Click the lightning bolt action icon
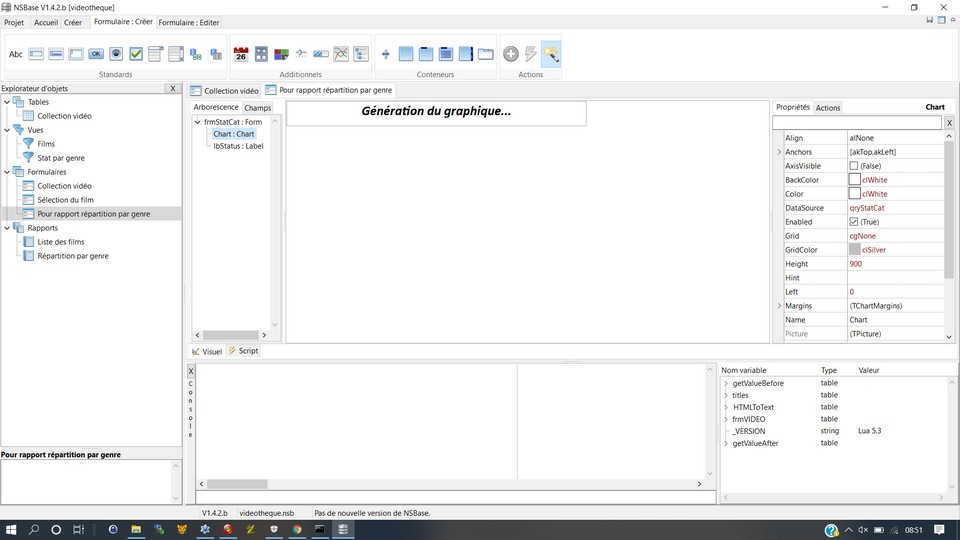The width and height of the screenshot is (960, 540). click(x=531, y=54)
